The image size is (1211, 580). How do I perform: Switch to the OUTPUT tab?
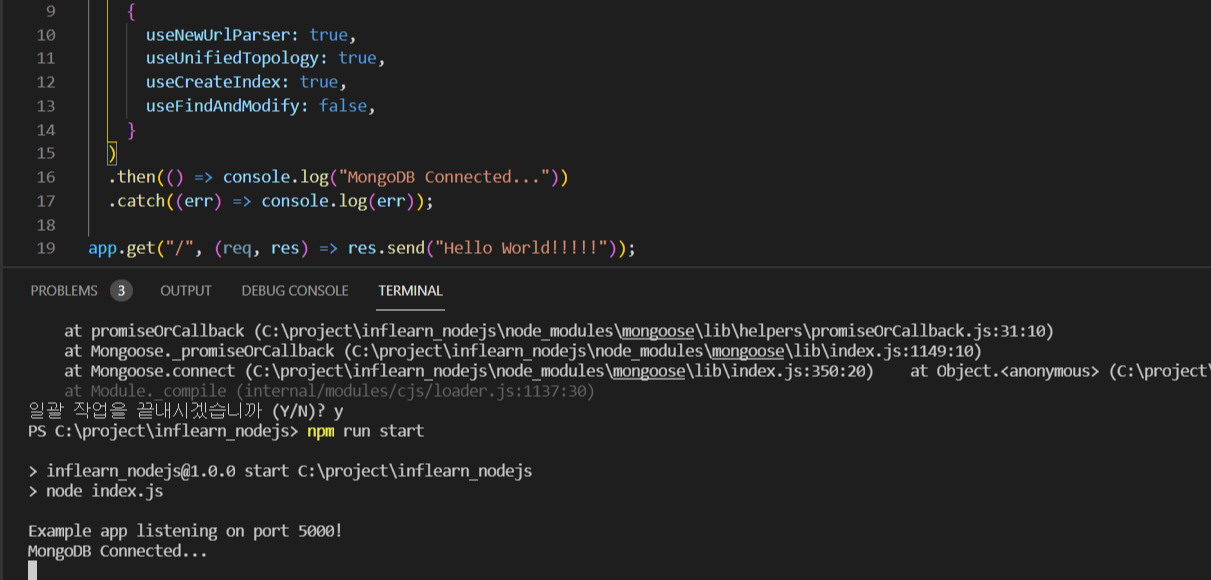186,291
